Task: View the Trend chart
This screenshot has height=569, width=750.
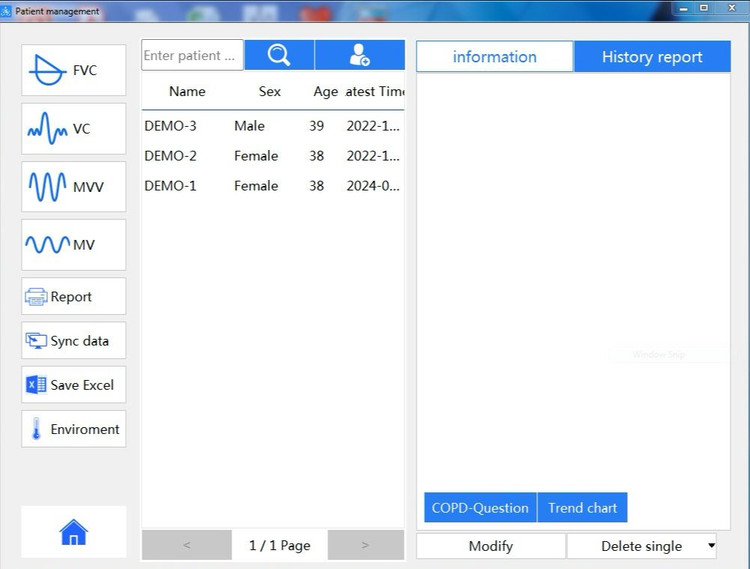Action: click(582, 508)
